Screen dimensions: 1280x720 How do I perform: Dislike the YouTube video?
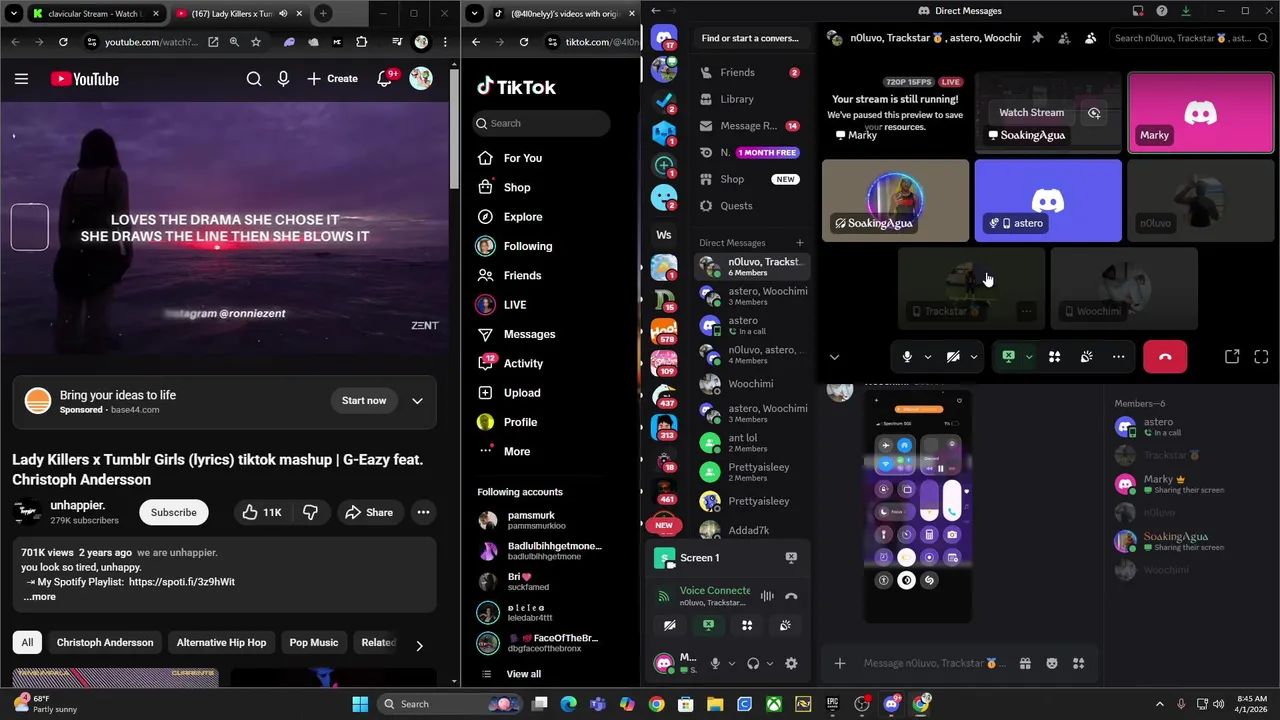[311, 512]
